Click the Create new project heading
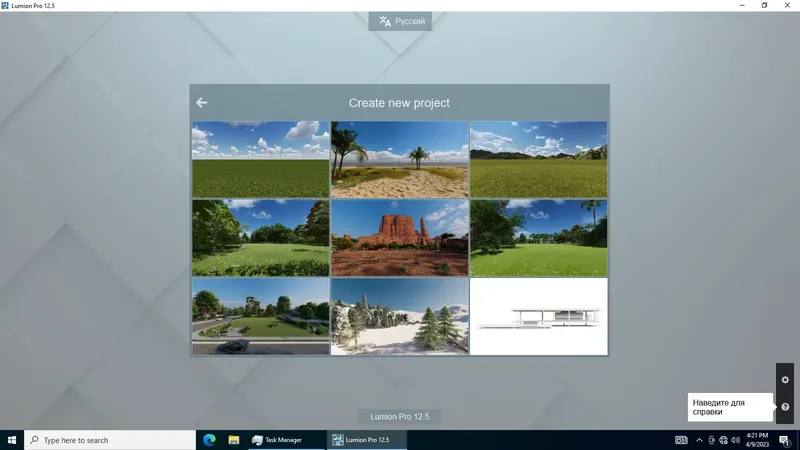This screenshot has width=800, height=450. 399,103
